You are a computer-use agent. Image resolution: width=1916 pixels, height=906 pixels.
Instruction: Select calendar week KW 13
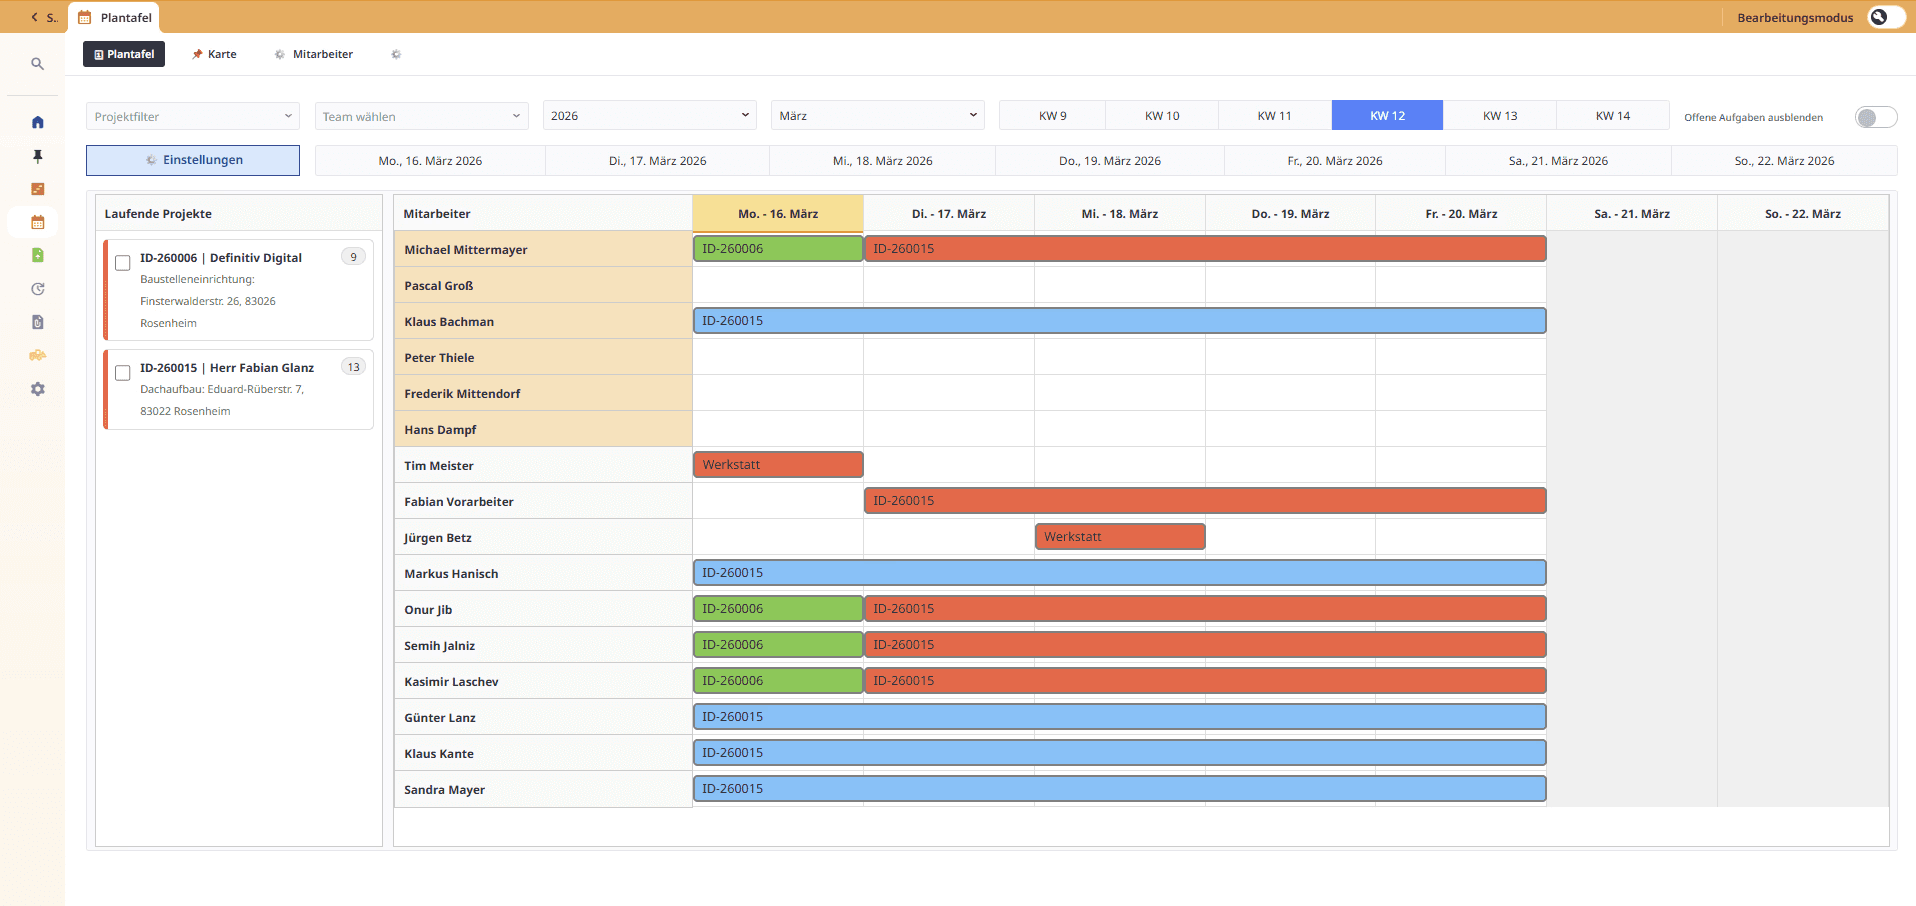point(1500,115)
